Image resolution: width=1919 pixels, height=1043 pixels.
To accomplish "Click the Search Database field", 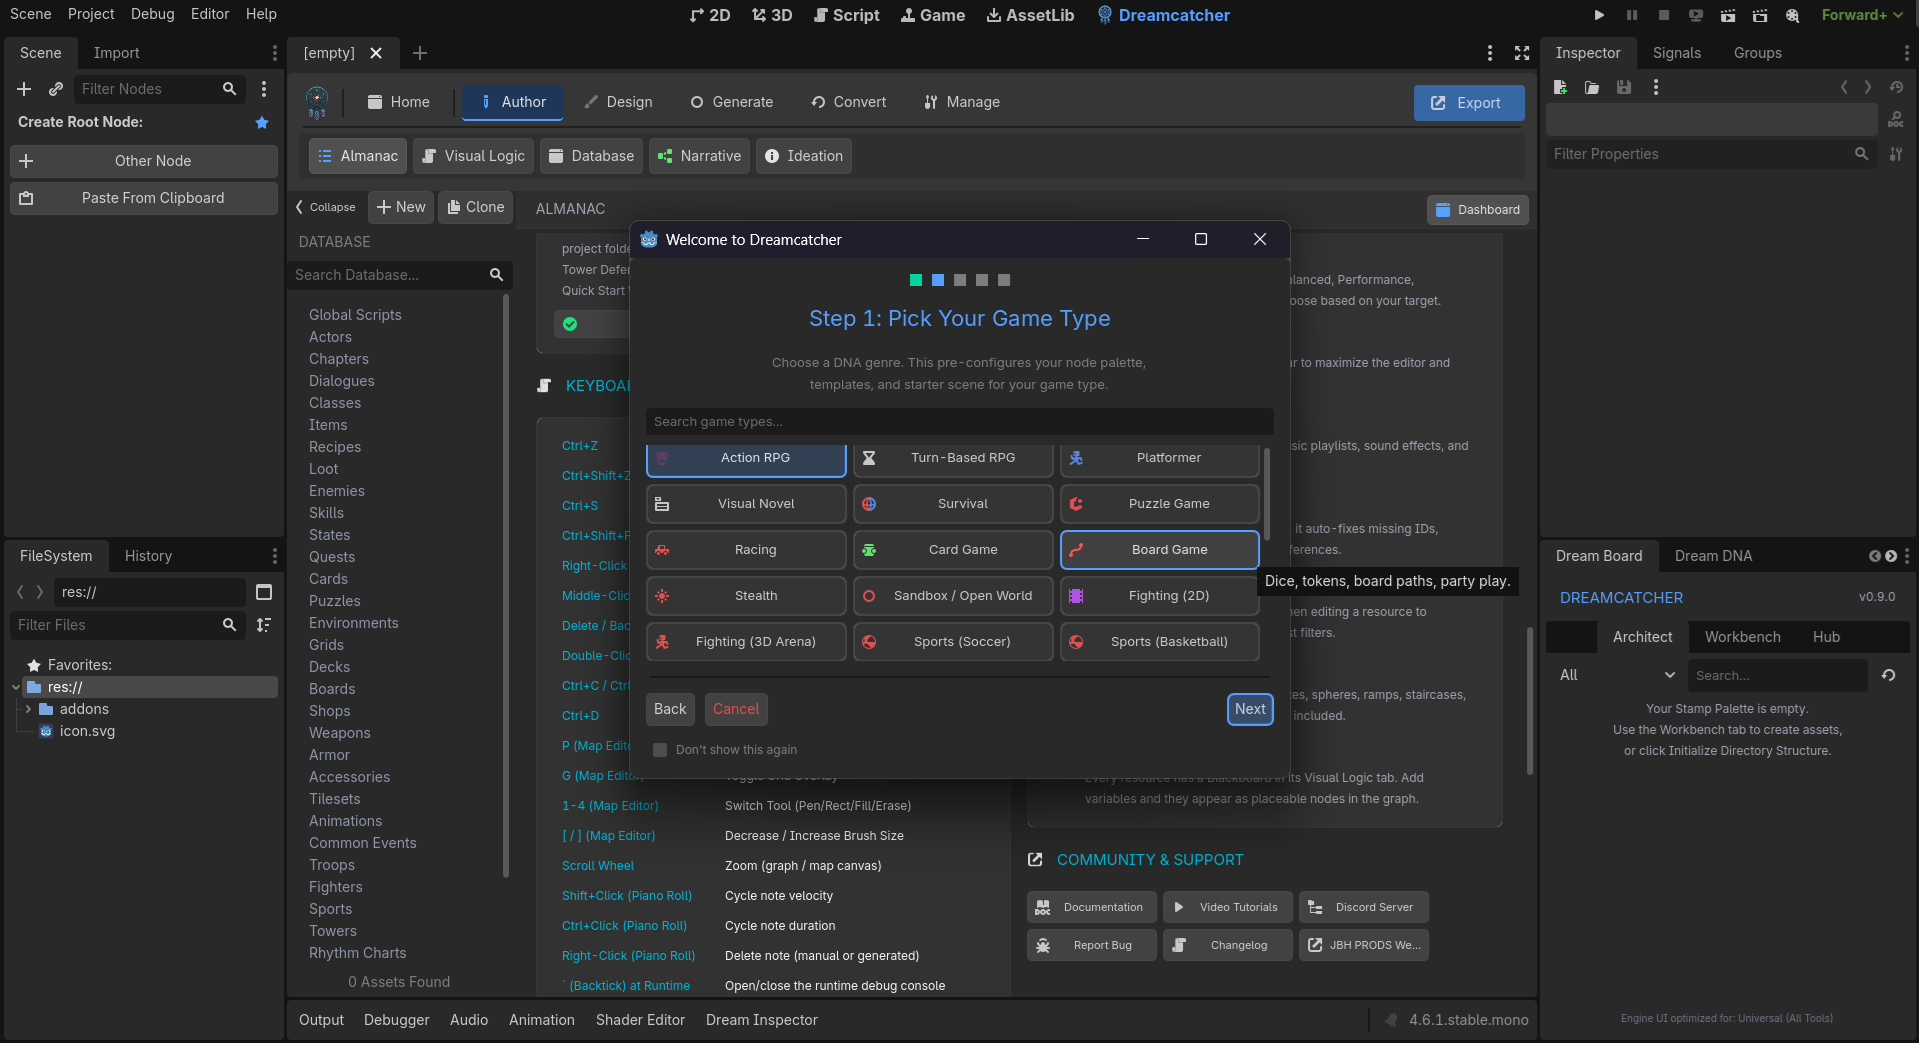I will tap(400, 275).
